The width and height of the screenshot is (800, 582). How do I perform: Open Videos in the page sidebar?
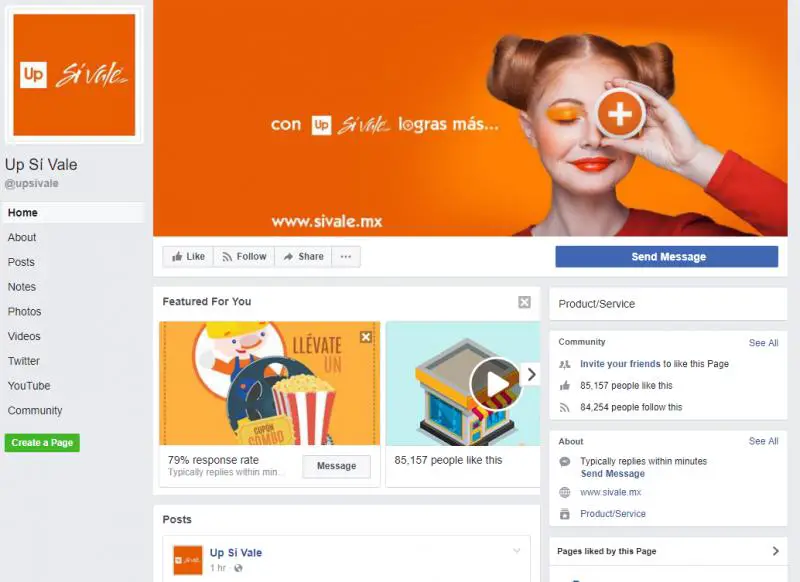click(24, 336)
